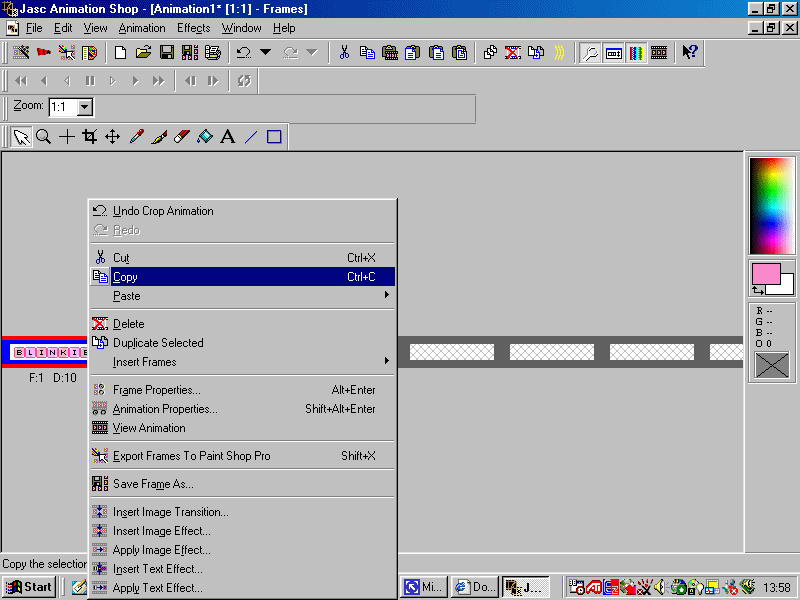Open the Banner Wizard red flag icon

coord(44,53)
